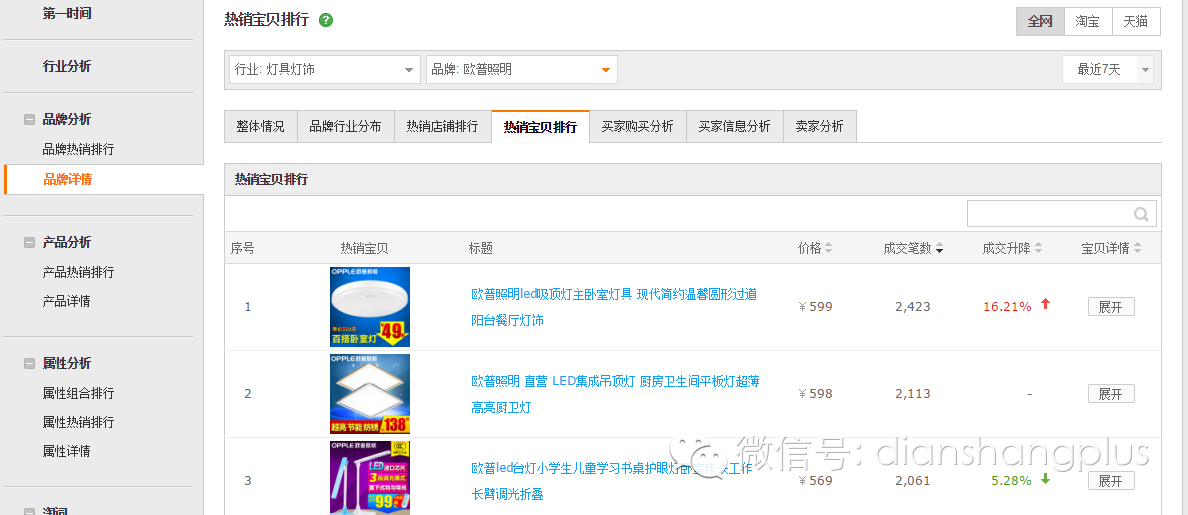Open the 卖家分析 tab
The width and height of the screenshot is (1188, 515).
coord(820,126)
